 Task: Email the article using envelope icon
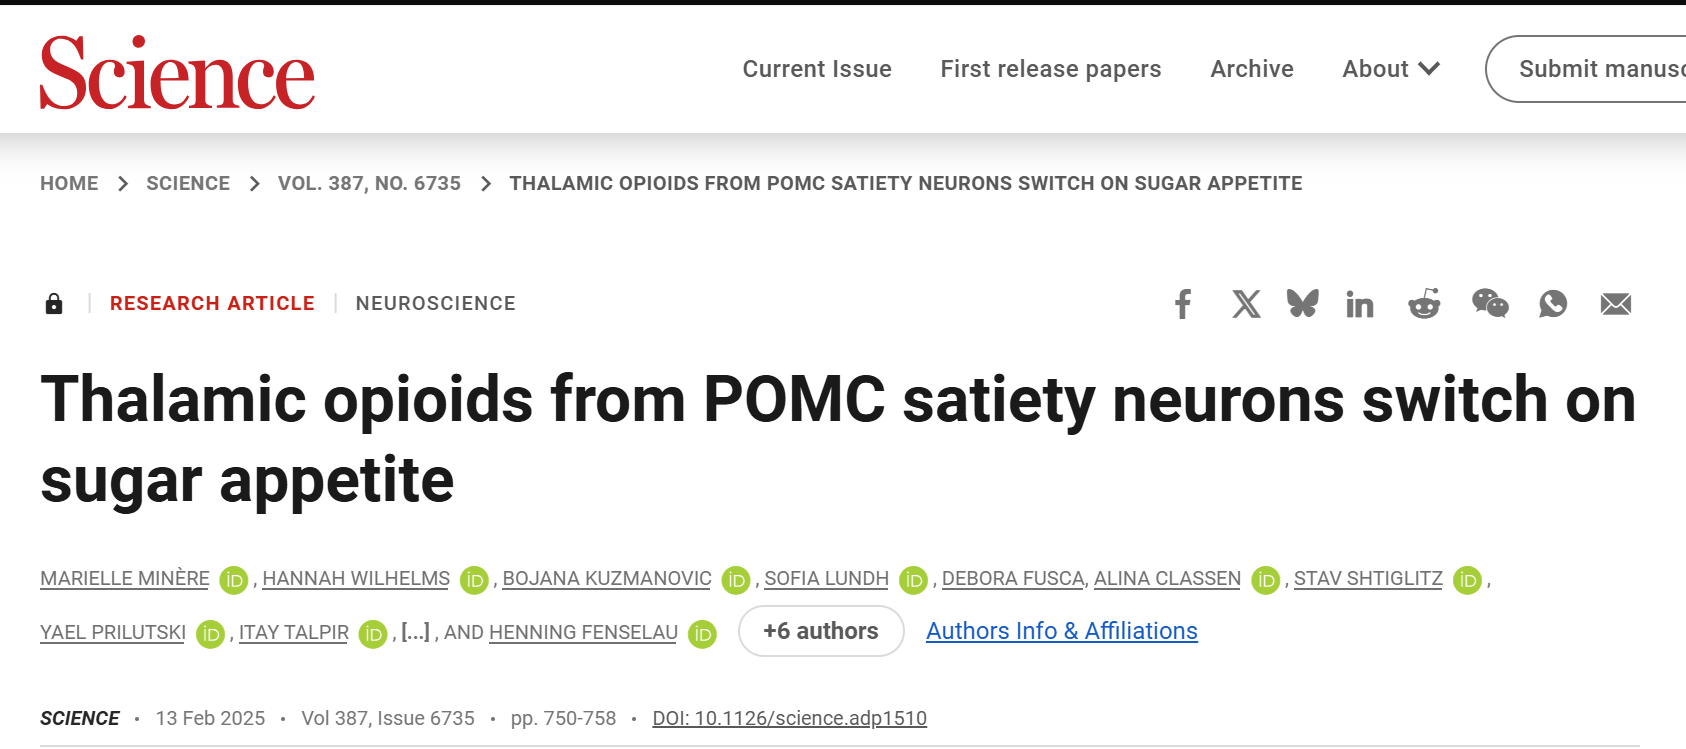(1616, 304)
